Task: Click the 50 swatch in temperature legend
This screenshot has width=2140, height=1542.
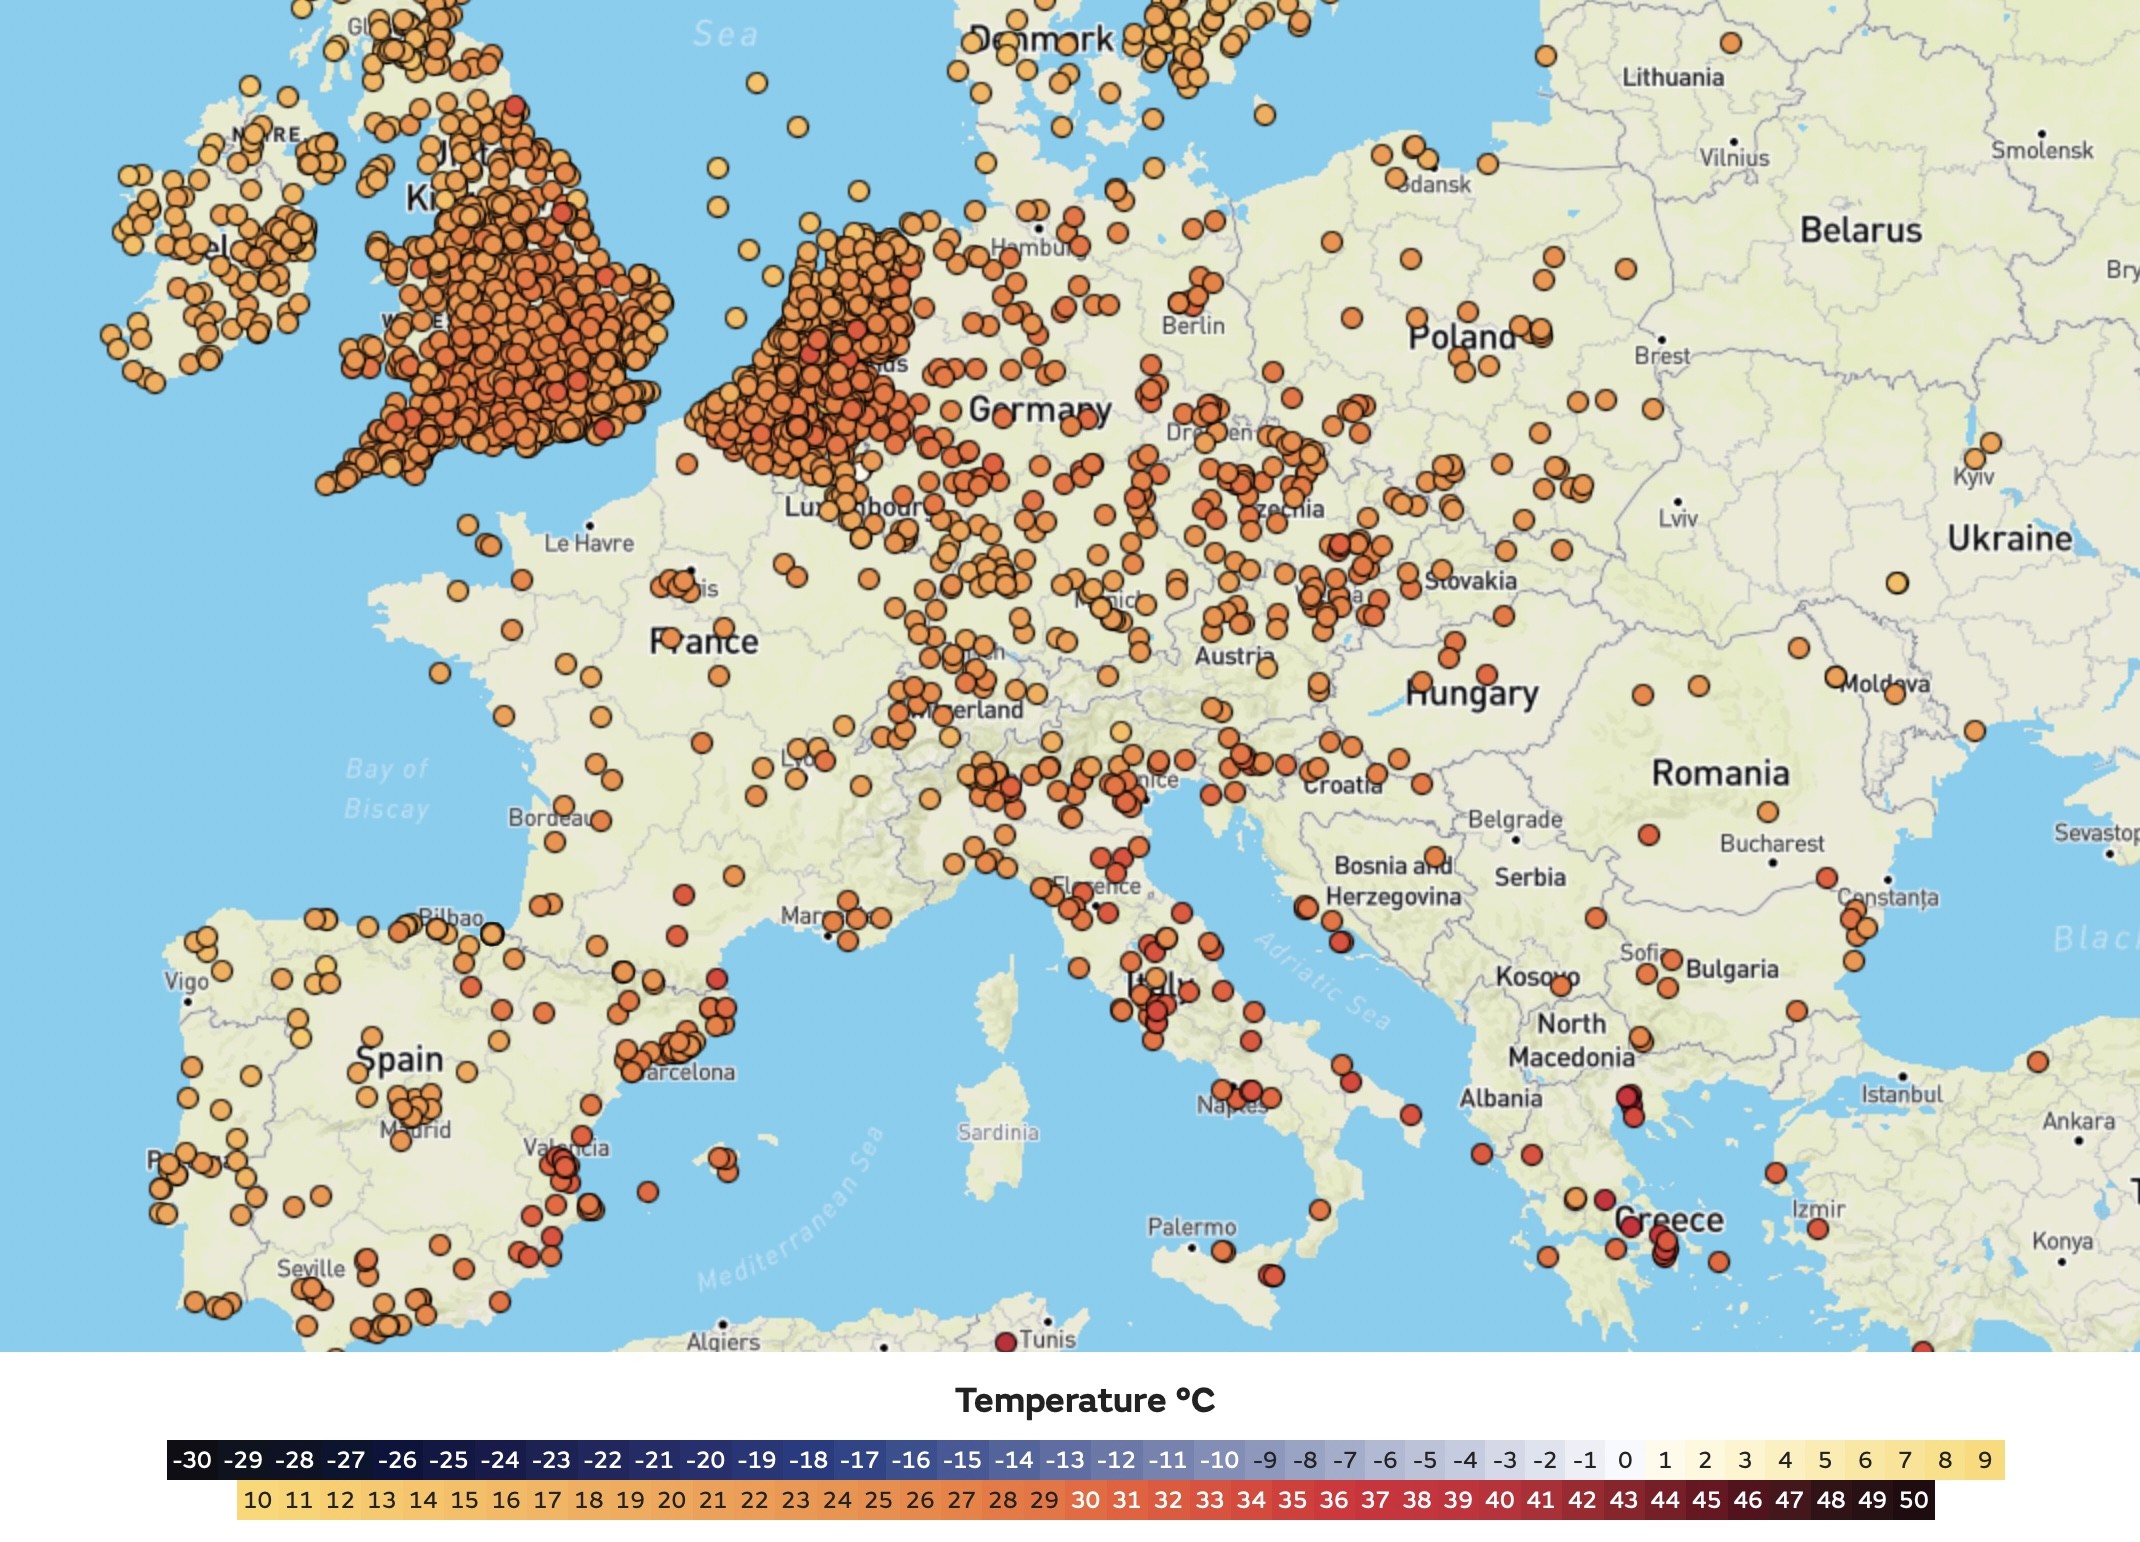Action: 1913,1500
